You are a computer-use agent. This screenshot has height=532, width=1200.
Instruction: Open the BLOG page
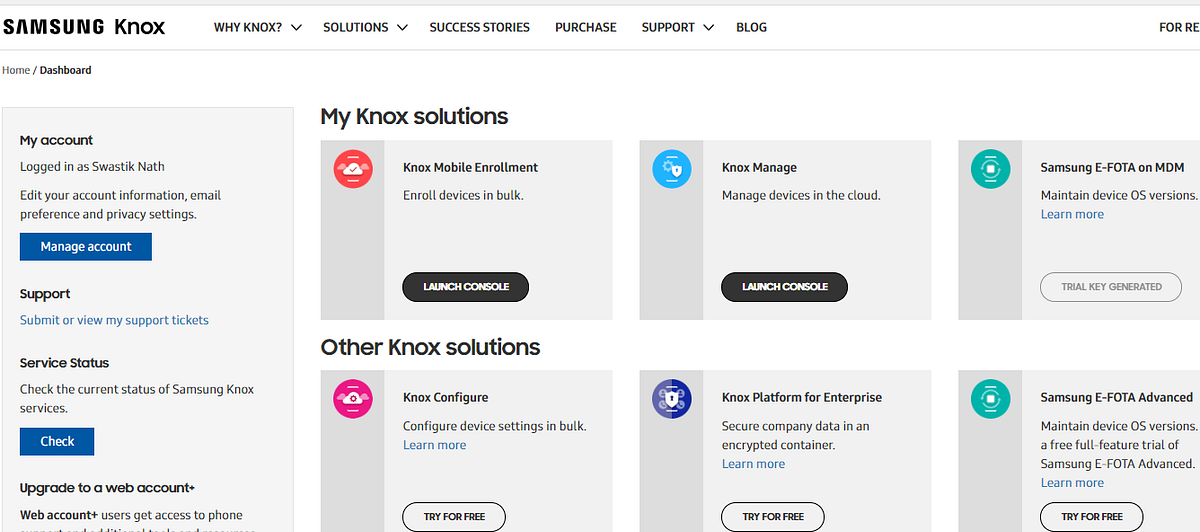coord(751,28)
